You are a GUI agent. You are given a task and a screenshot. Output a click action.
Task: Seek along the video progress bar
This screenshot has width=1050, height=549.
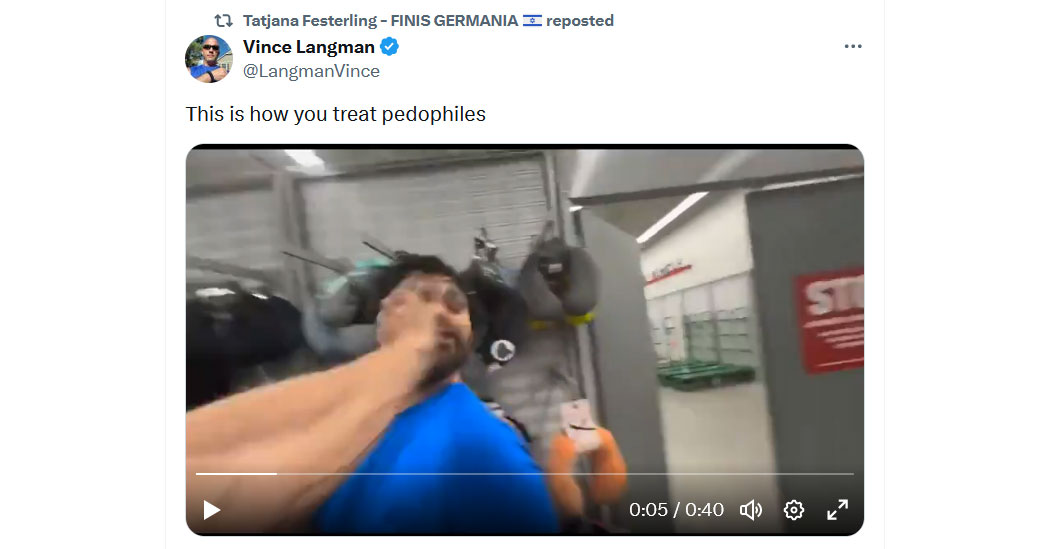click(524, 474)
